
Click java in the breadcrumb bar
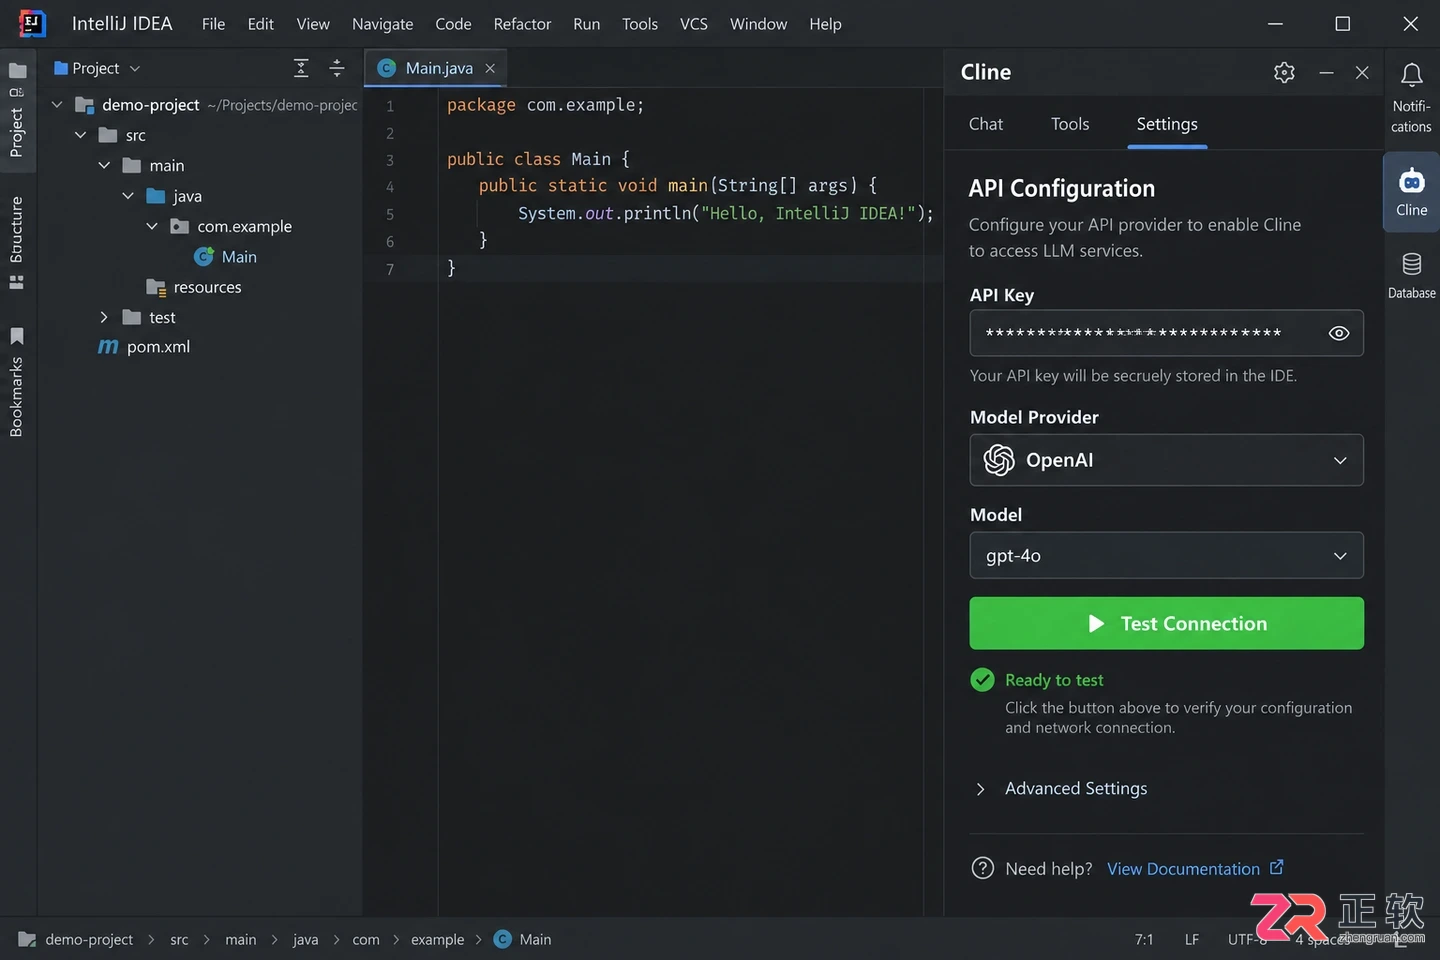[x=305, y=939]
